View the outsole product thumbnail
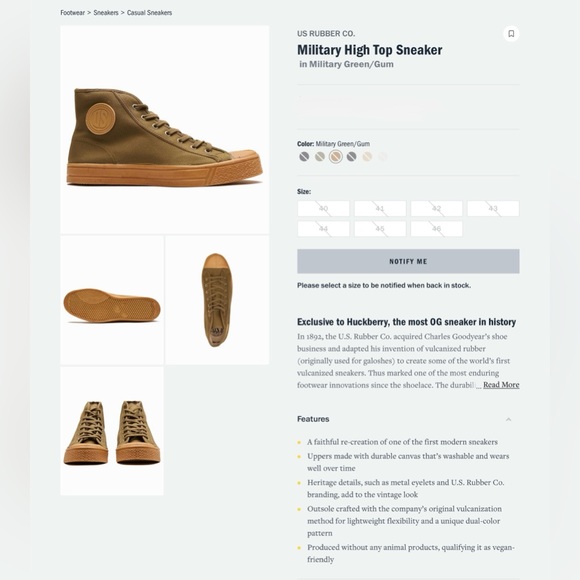Screen dimensions: 580x580 pos(112,300)
